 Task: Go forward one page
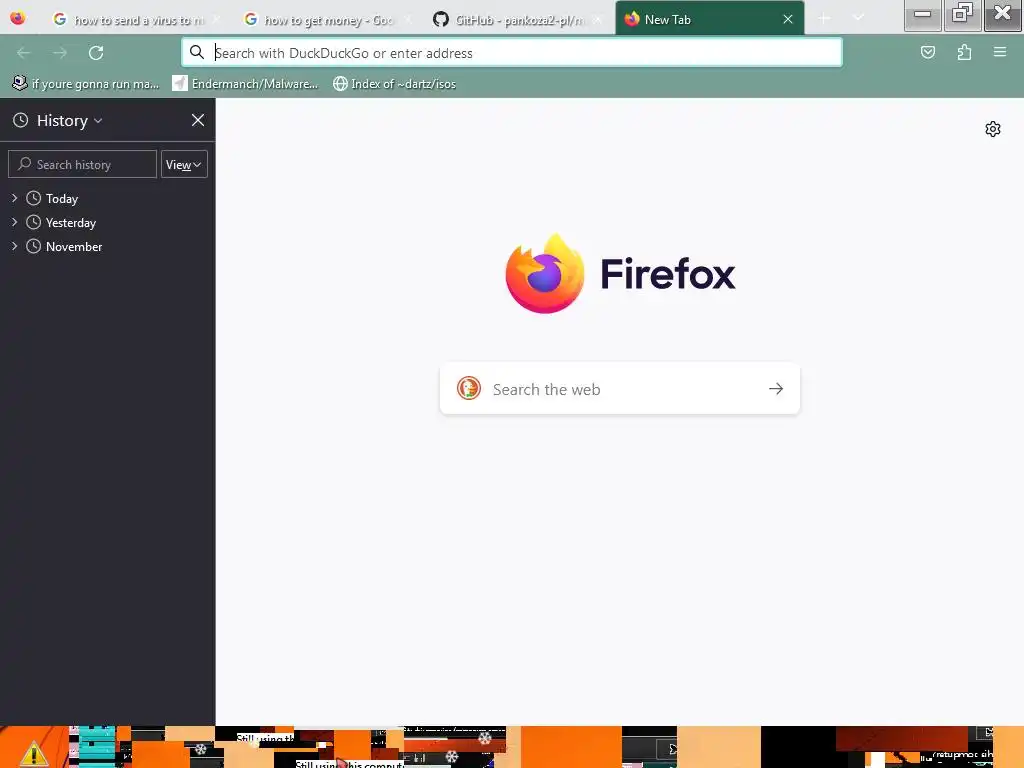pos(60,53)
